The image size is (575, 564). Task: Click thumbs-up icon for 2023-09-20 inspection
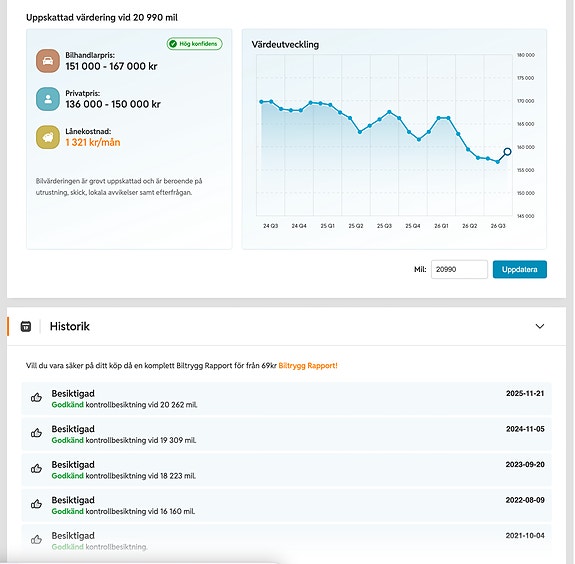click(36, 469)
